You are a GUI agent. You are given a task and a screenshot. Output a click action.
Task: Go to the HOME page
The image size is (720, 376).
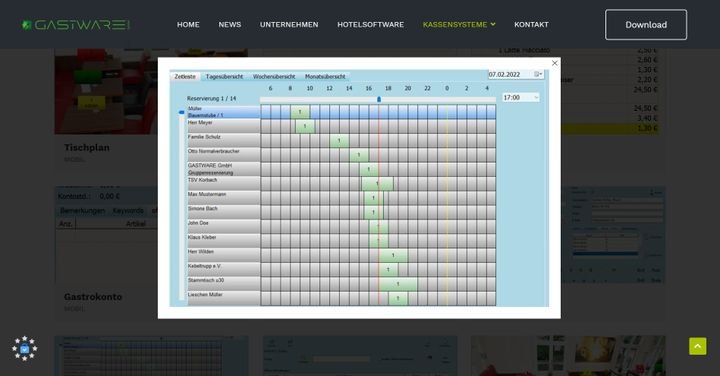pos(188,25)
